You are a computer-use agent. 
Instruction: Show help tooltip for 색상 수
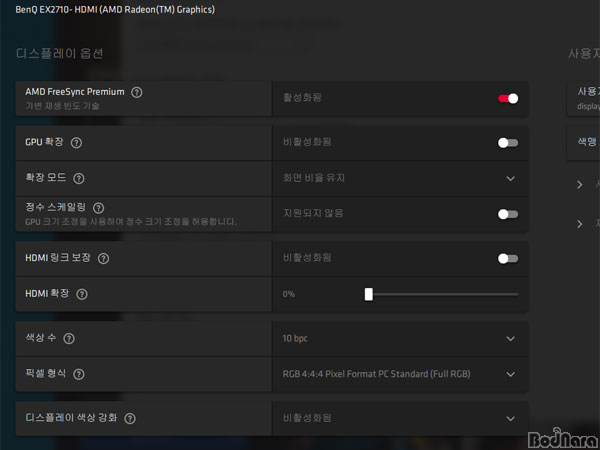point(69,338)
